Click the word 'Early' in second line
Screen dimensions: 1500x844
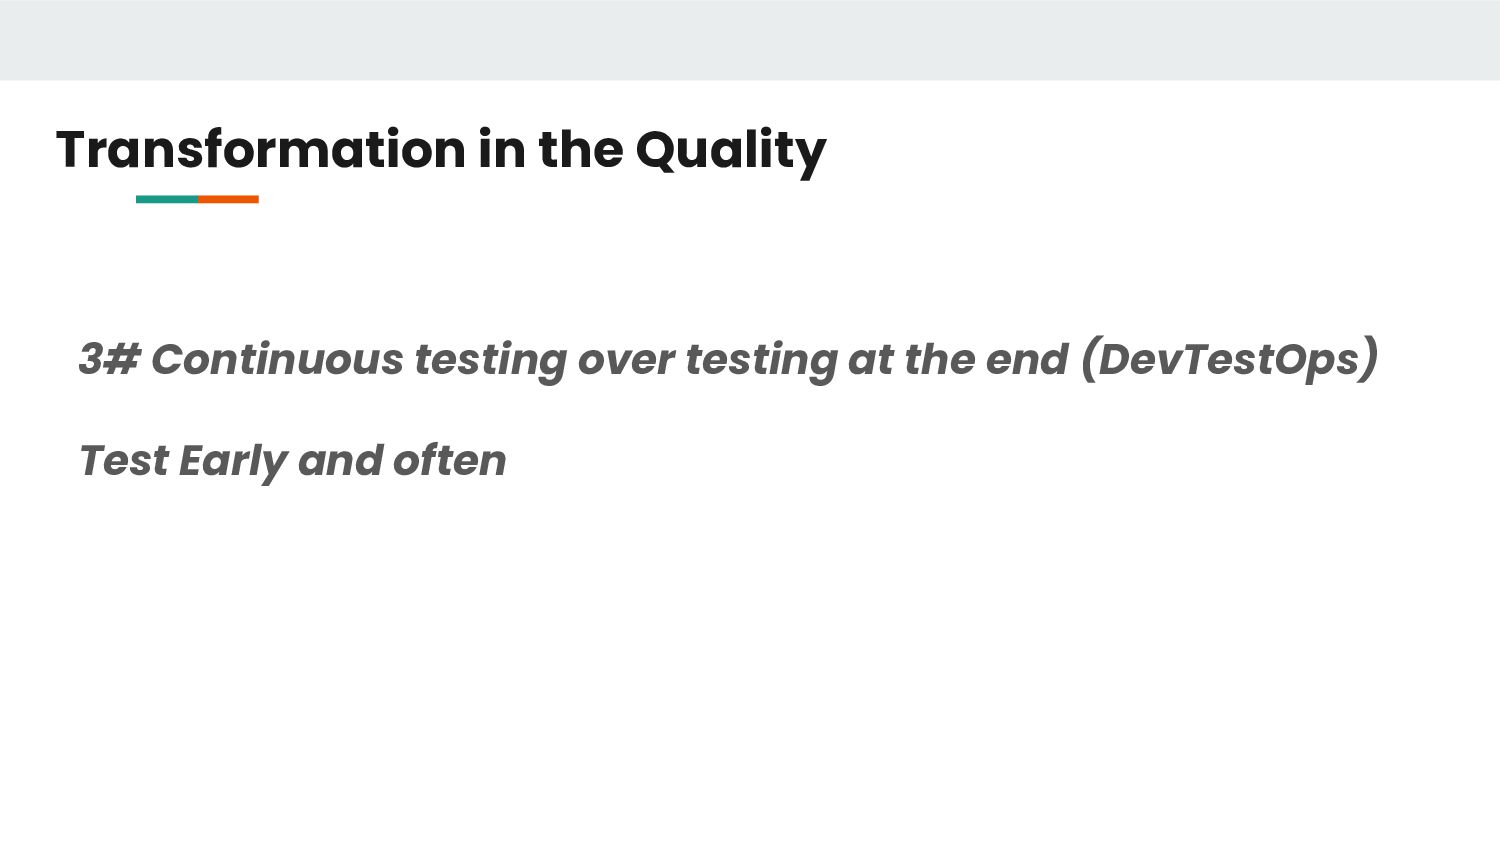(x=233, y=462)
